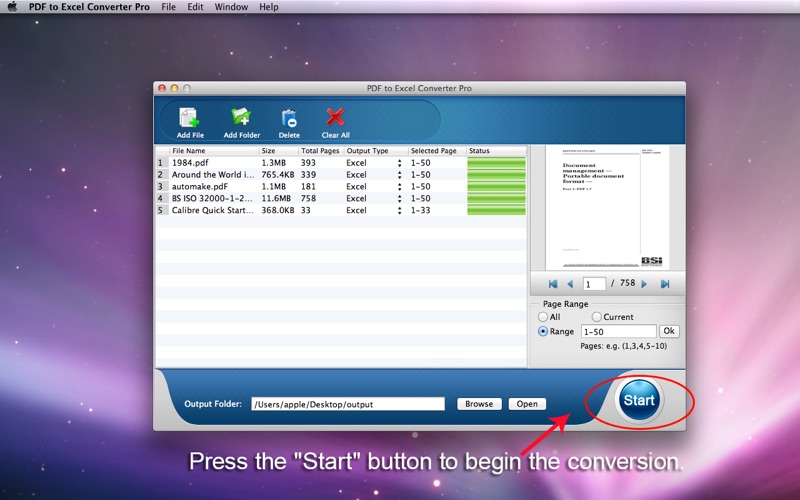800x500 pixels.
Task: Open Output Type dropdown for BS ISO 32000 row
Action: (x=399, y=198)
